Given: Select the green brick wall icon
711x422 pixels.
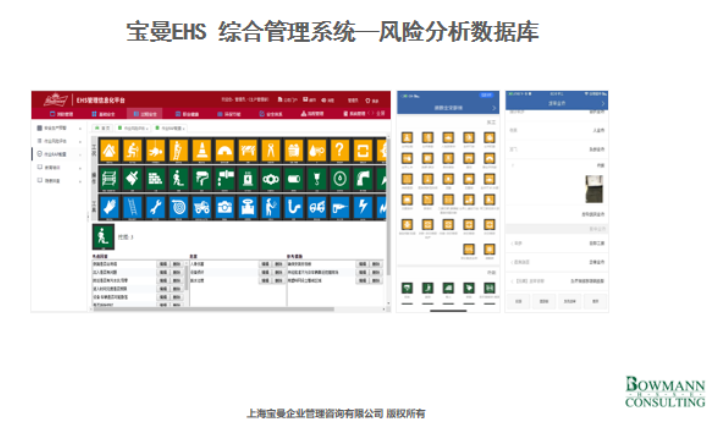Looking at the screenshot, I should point(156,179).
